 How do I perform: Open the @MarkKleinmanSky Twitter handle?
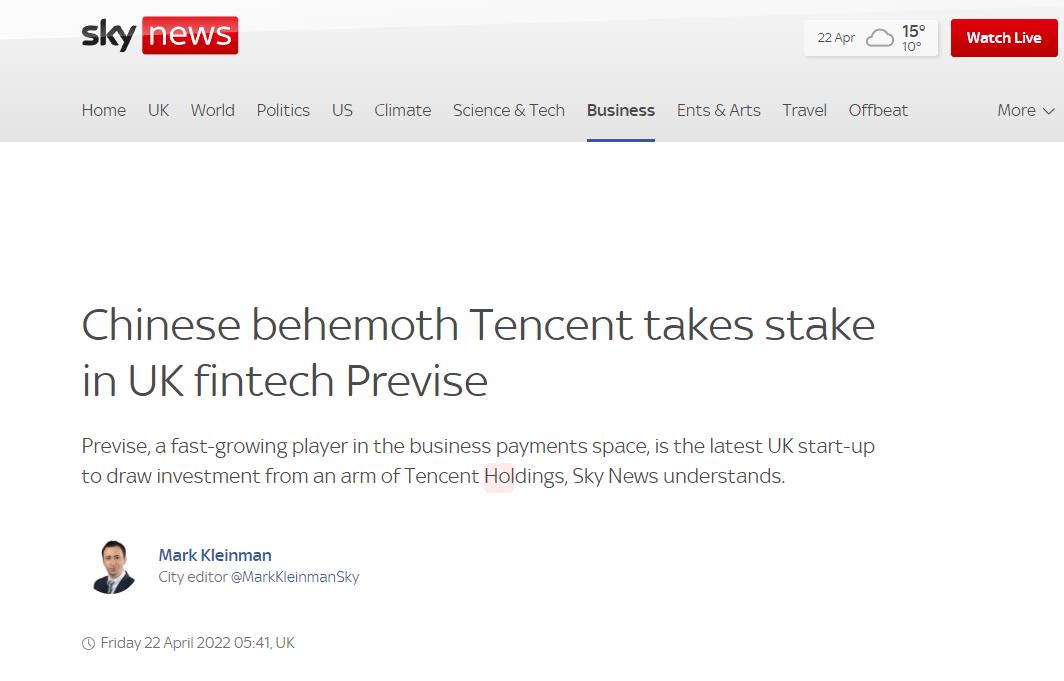click(x=295, y=577)
